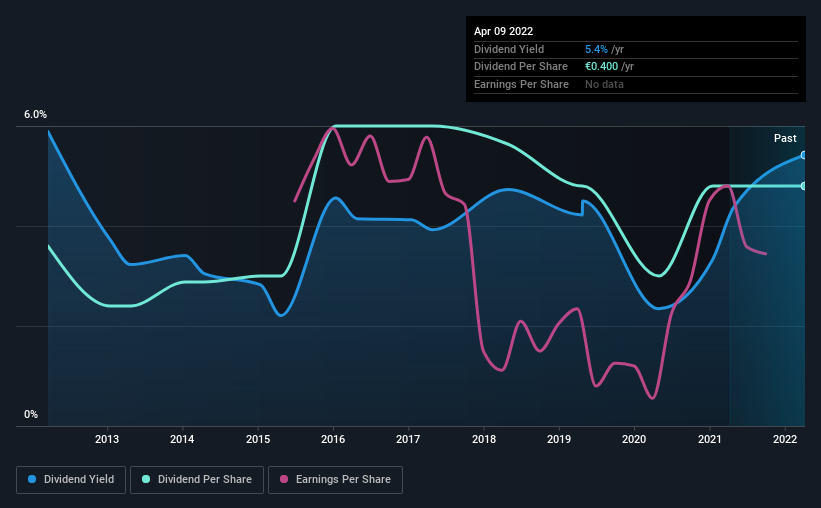This screenshot has height=508, width=821.
Task: Click the No data earnings per share entry
Action: (604, 84)
